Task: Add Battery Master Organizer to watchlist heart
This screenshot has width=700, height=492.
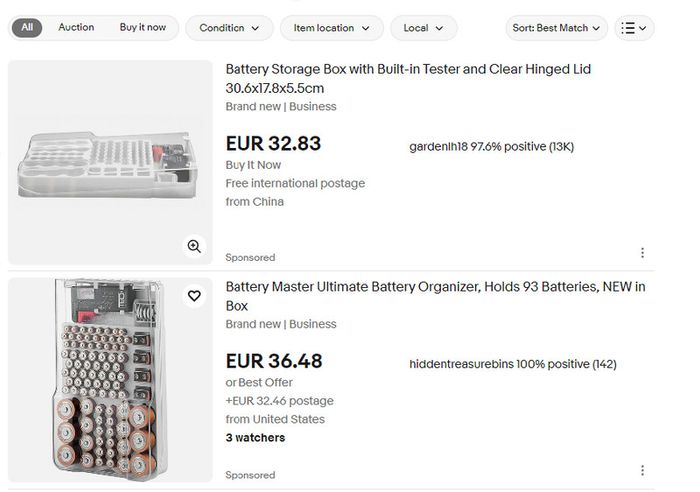Action: 194,296
